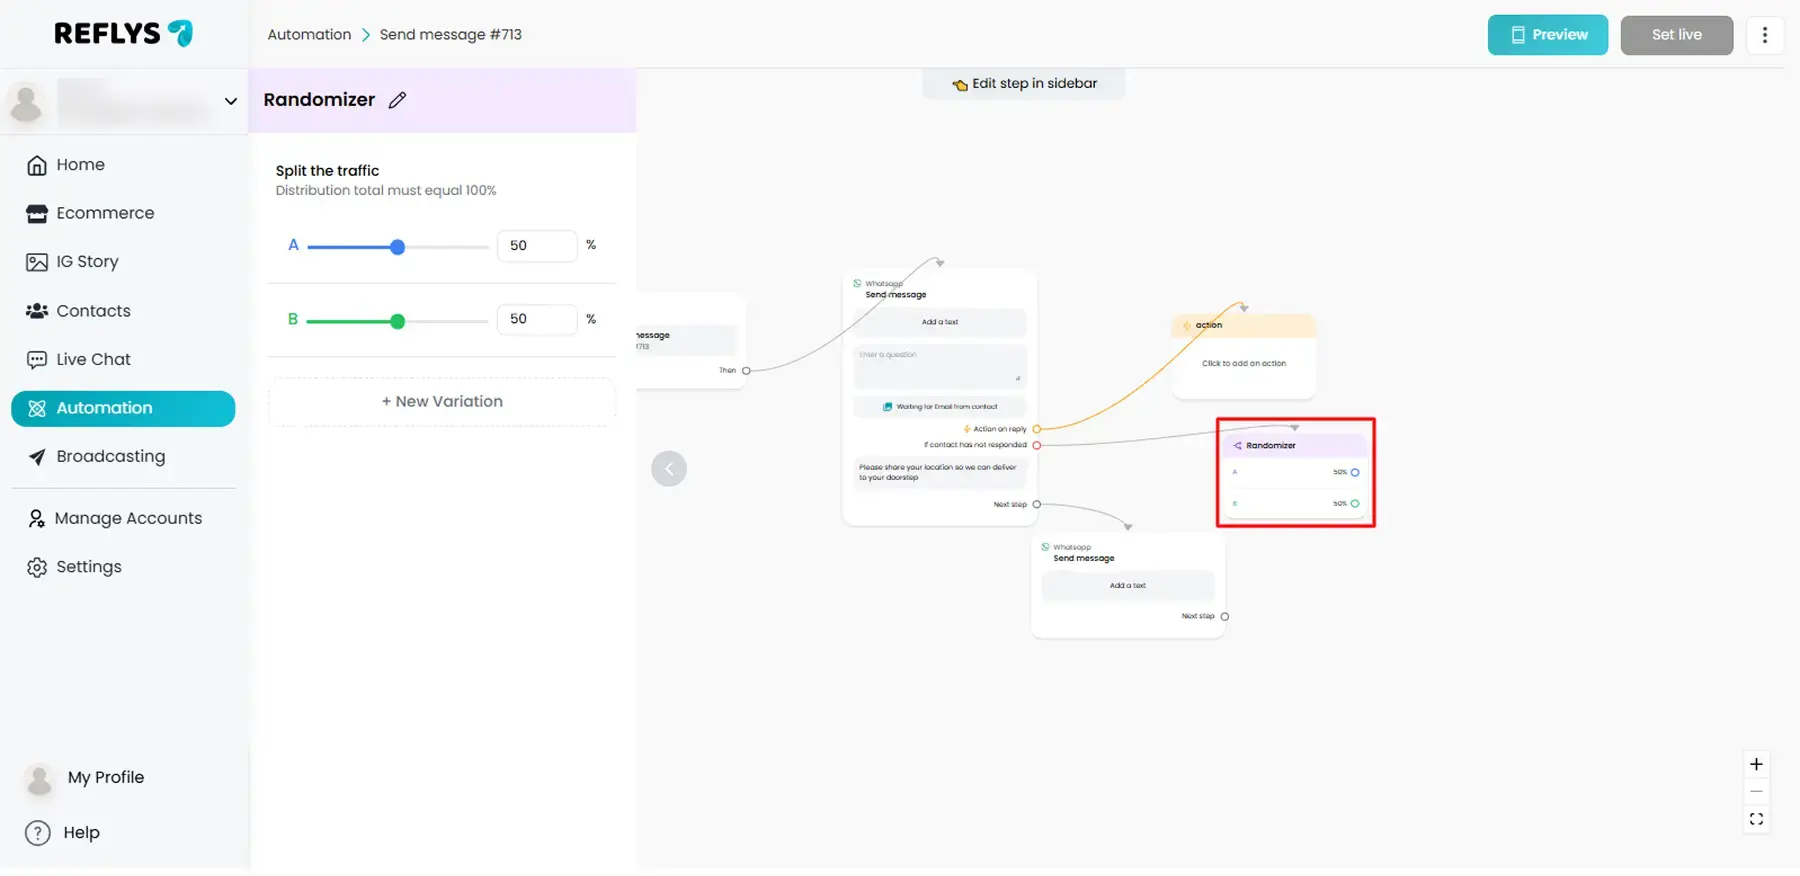Open the IG Story section

tap(87, 262)
